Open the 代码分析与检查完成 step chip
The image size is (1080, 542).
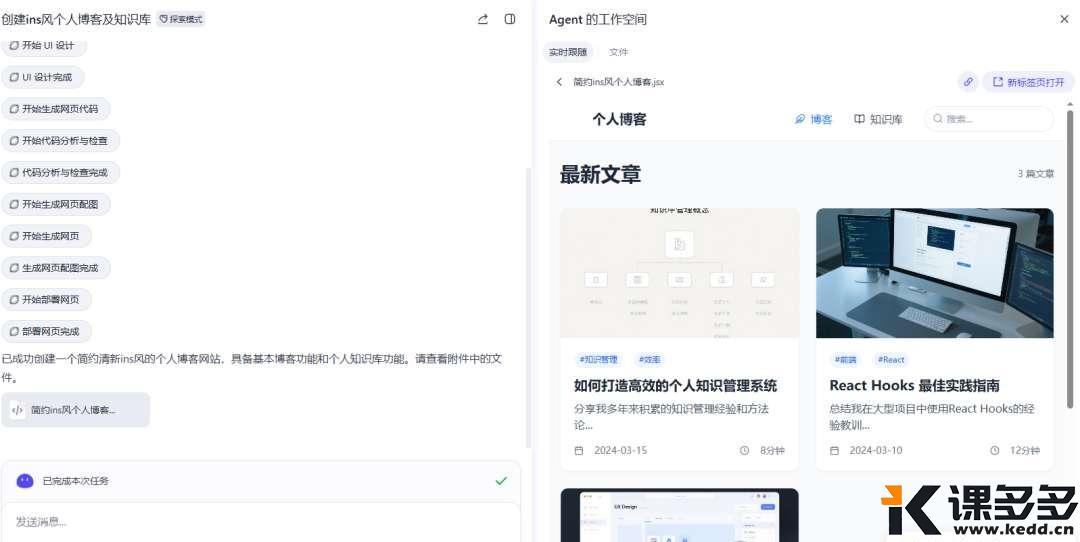point(61,172)
